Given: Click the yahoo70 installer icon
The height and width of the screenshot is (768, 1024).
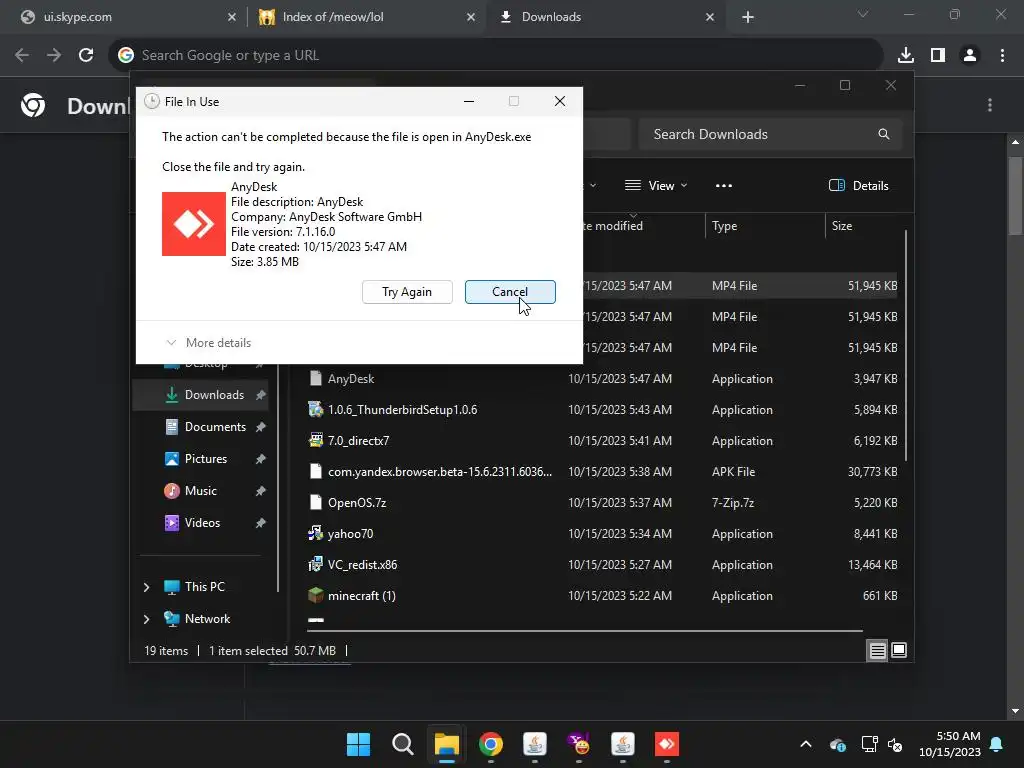Looking at the screenshot, I should click(315, 534).
